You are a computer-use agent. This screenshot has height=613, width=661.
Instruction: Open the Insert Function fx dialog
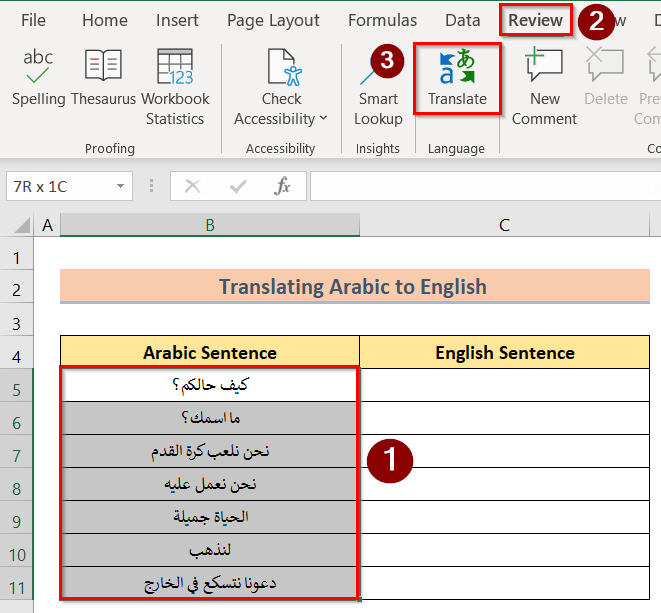(282, 186)
